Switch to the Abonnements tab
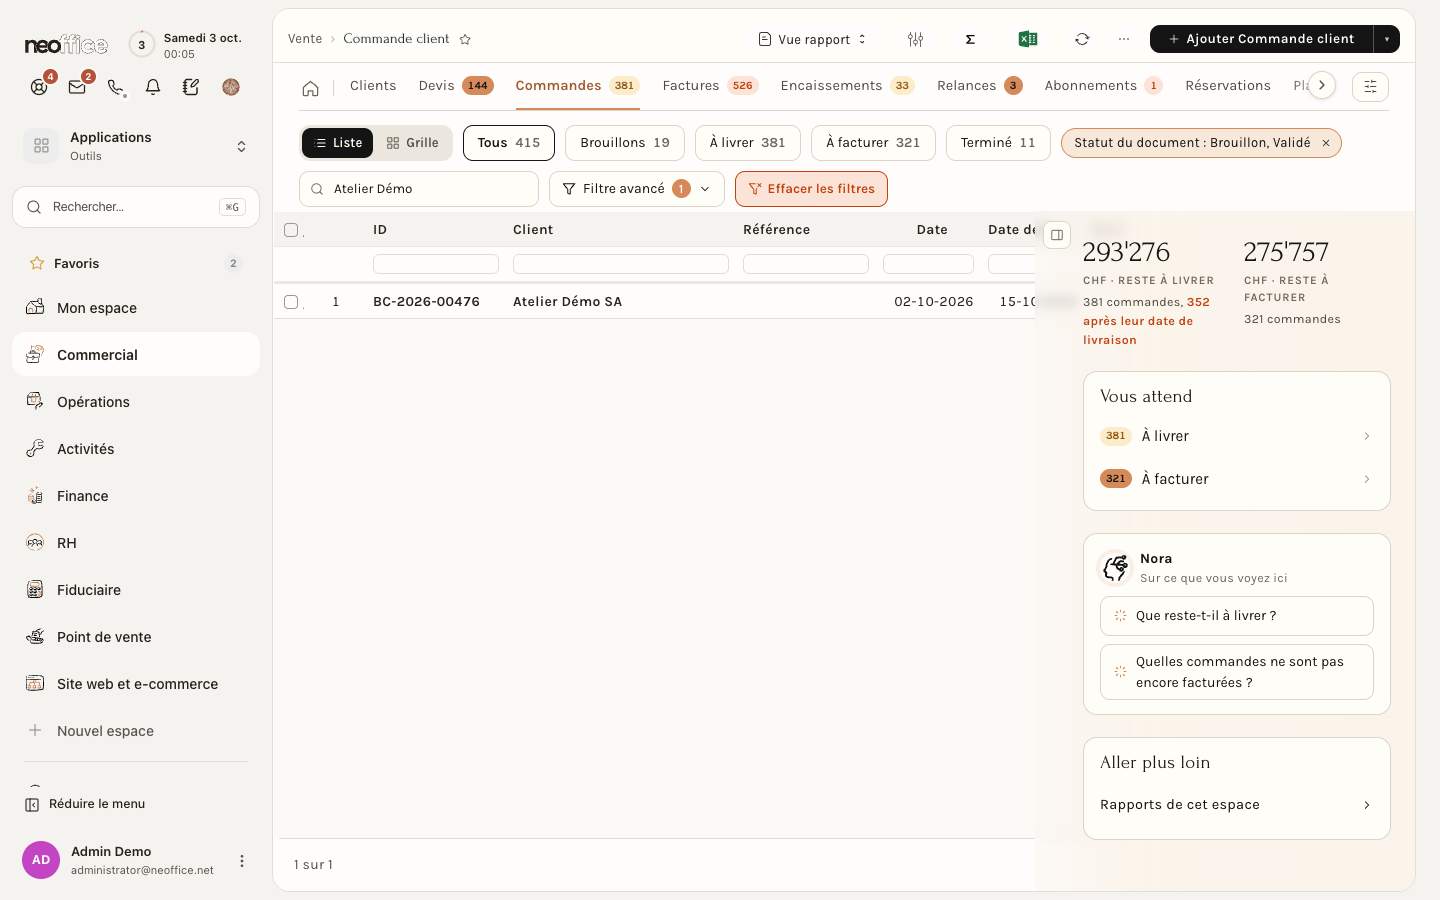Viewport: 1440px width, 900px height. (1103, 86)
